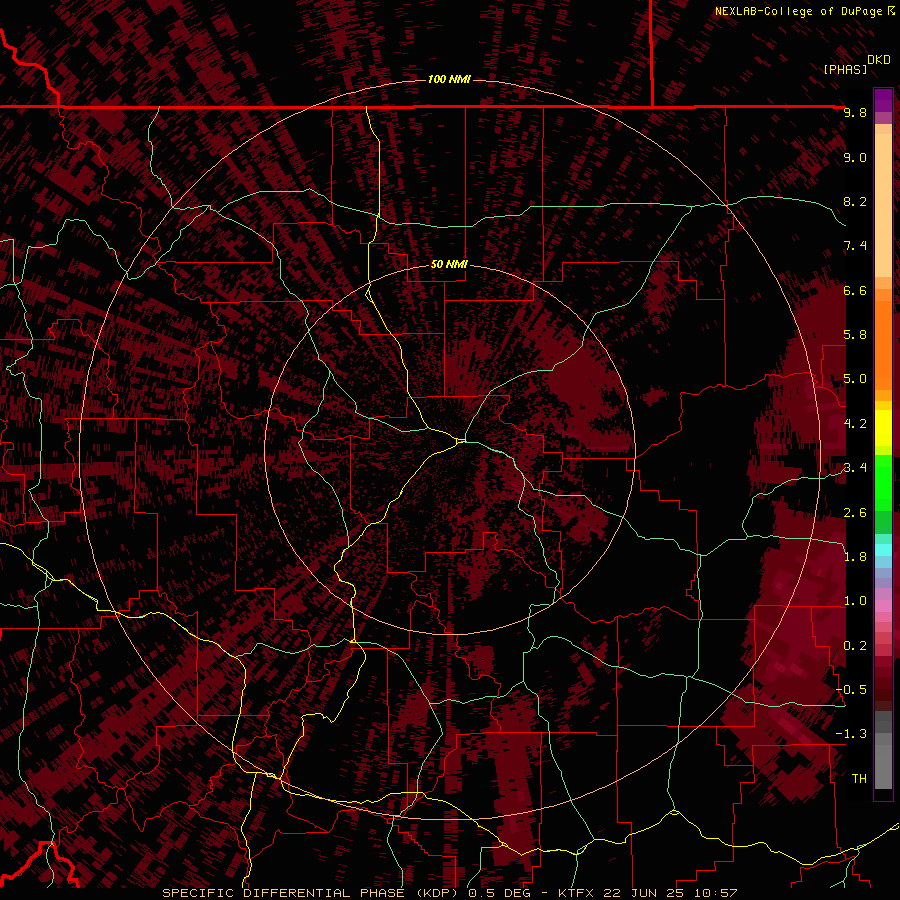Select the 2.6 scale value
Viewport: 900px width, 900px height.
click(x=855, y=513)
